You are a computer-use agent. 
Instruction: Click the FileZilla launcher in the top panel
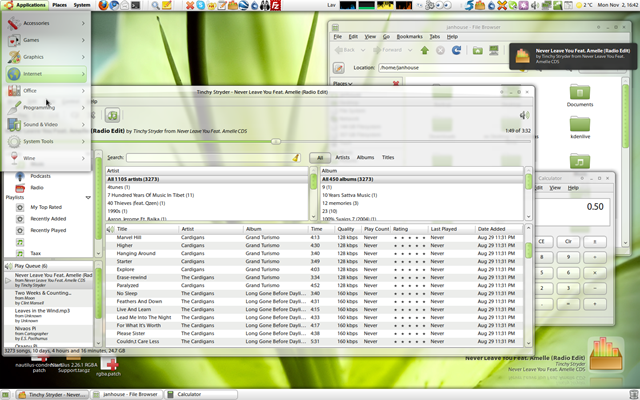tap(275, 5)
